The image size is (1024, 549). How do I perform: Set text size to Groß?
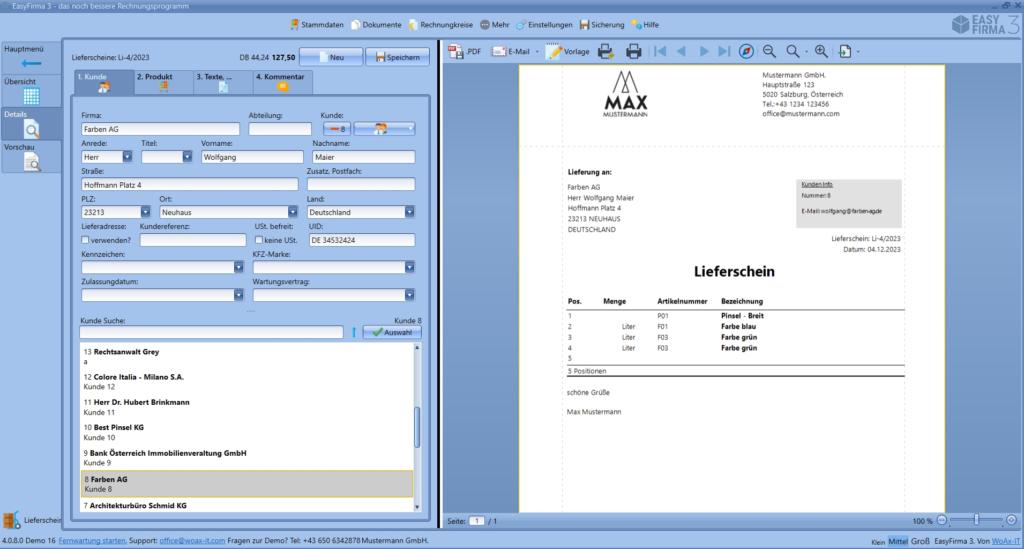(920, 540)
